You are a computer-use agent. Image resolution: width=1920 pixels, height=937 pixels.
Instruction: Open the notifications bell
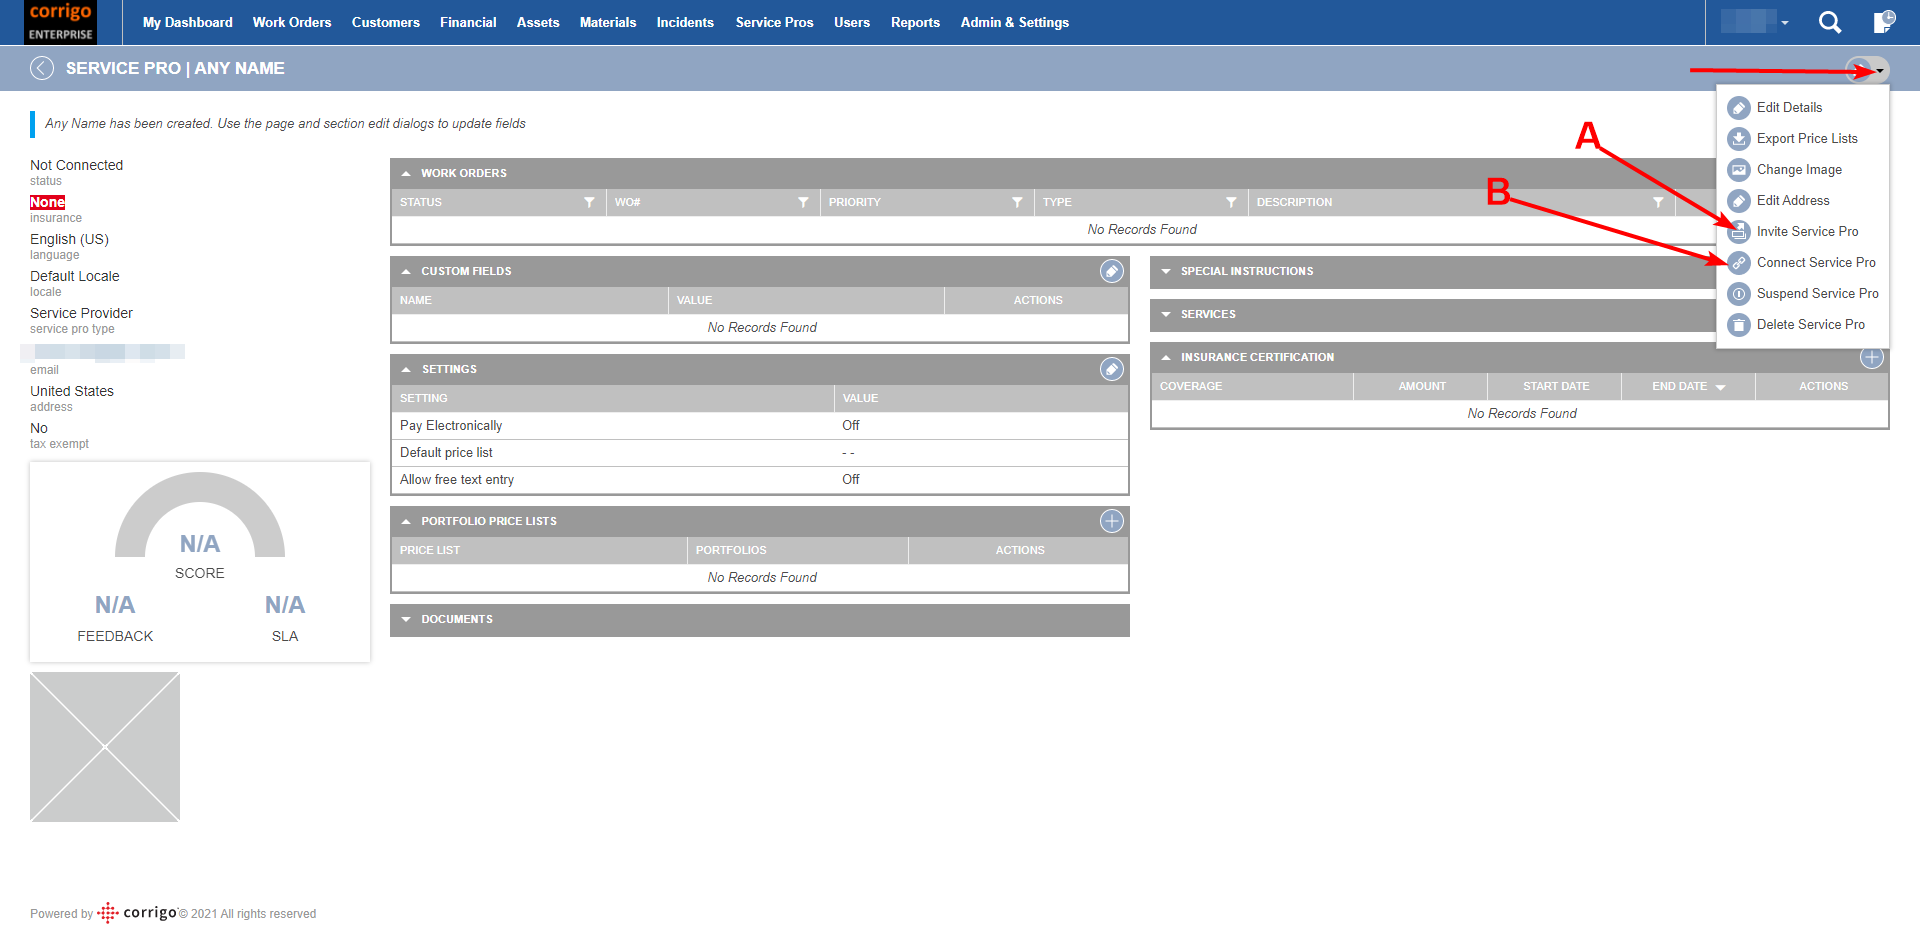pos(1884,22)
